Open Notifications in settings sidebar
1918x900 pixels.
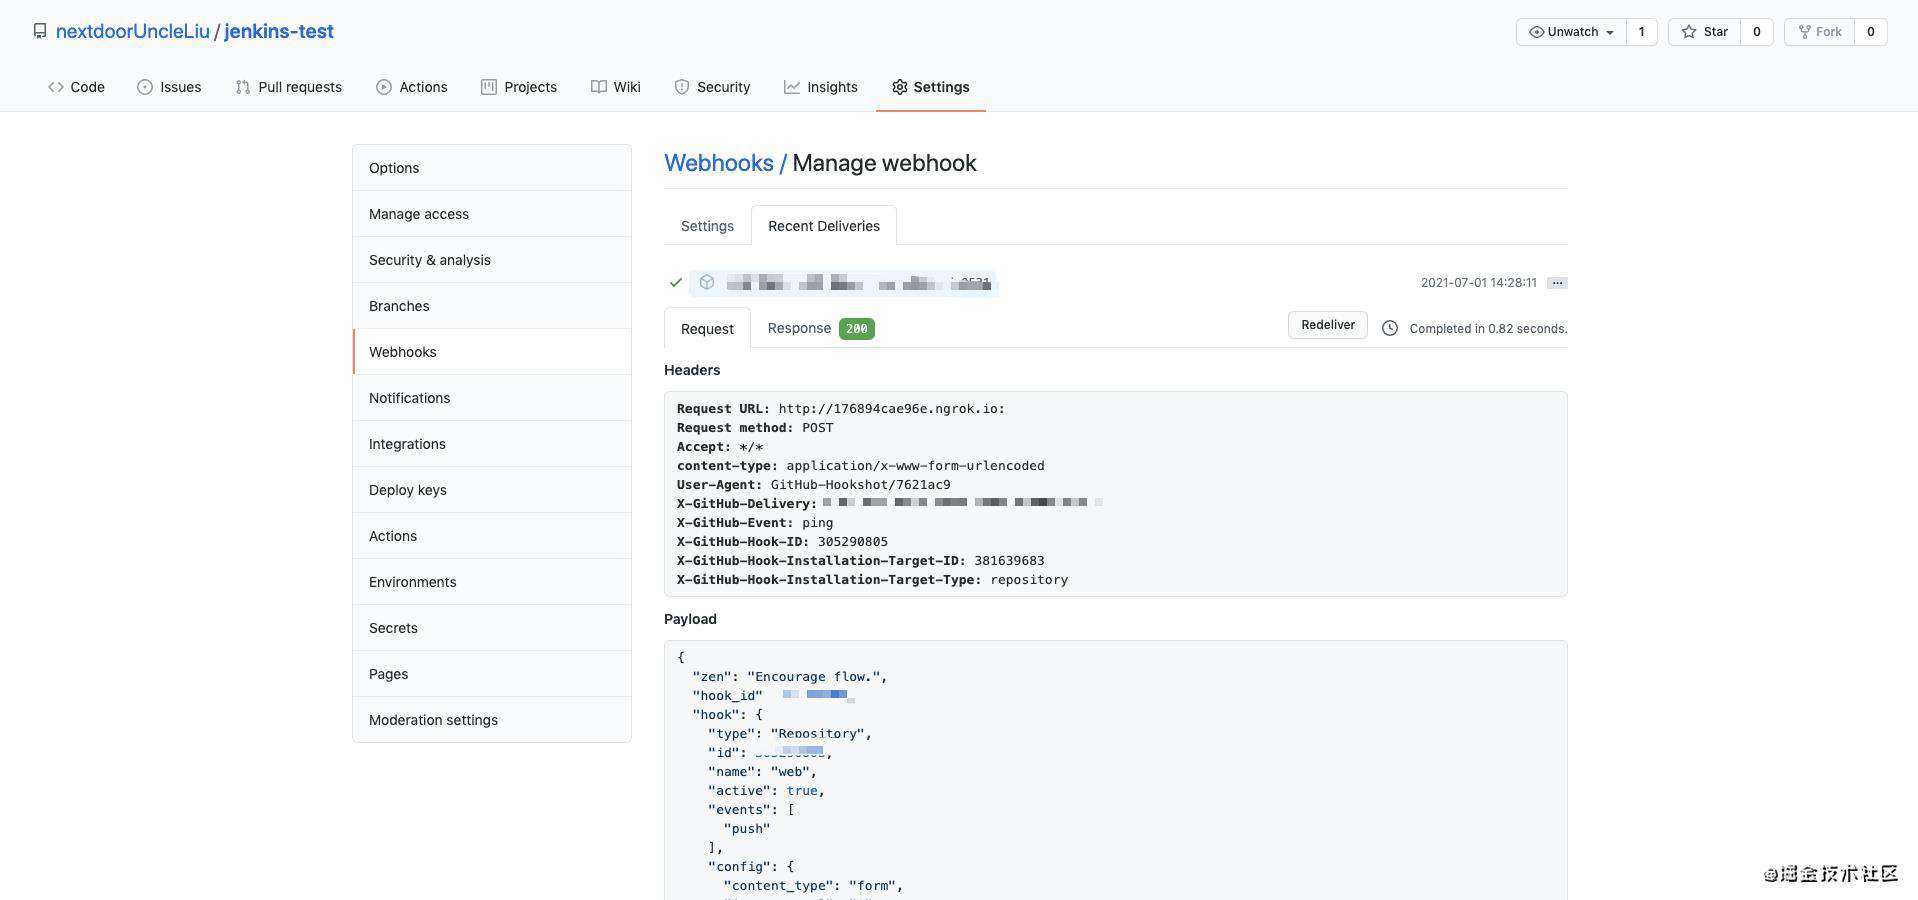click(492, 398)
